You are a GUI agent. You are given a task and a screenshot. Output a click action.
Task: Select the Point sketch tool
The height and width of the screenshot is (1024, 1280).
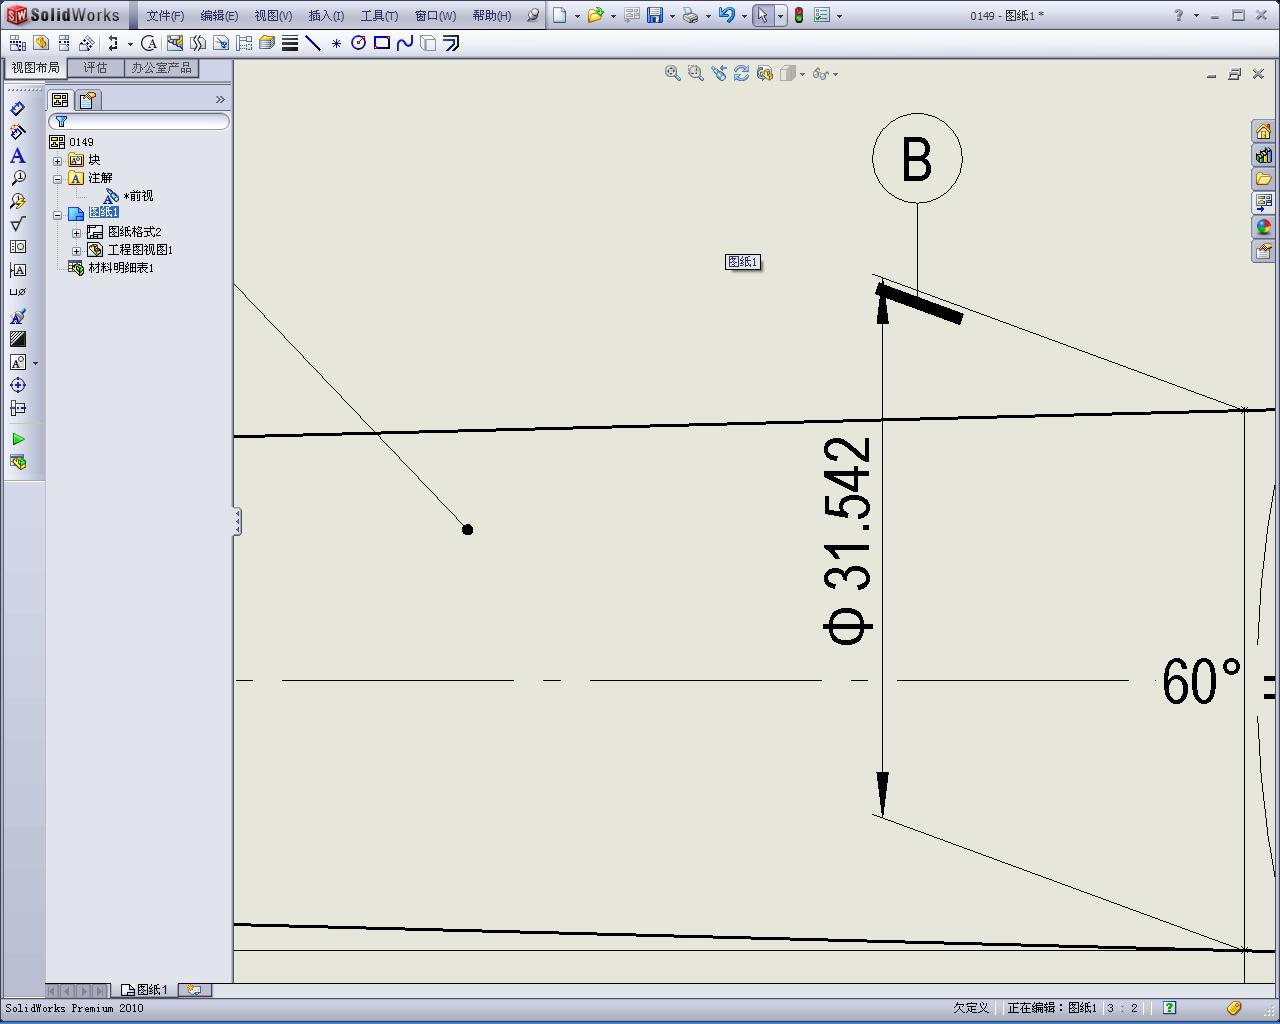(x=336, y=43)
